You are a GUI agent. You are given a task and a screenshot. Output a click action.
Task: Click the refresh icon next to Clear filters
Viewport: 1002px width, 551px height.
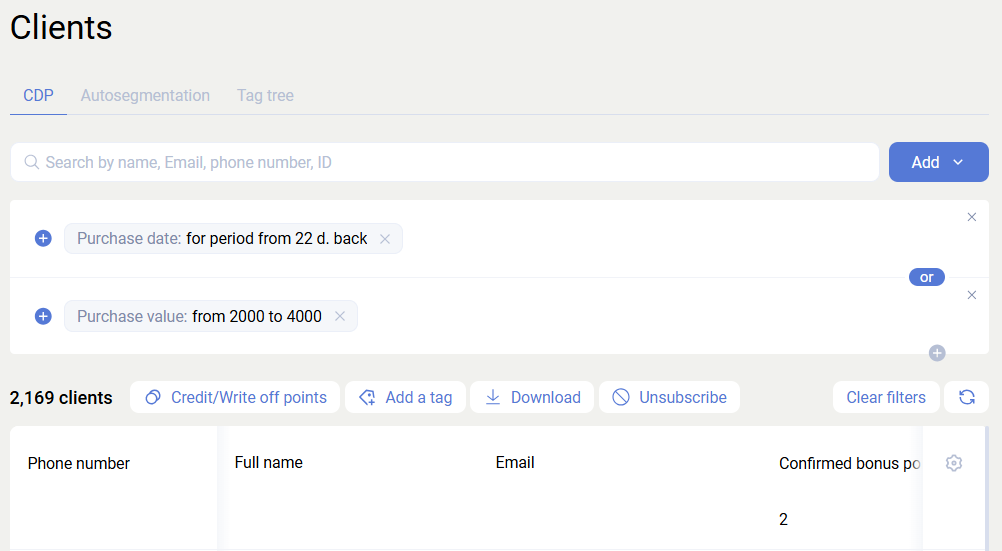click(966, 397)
